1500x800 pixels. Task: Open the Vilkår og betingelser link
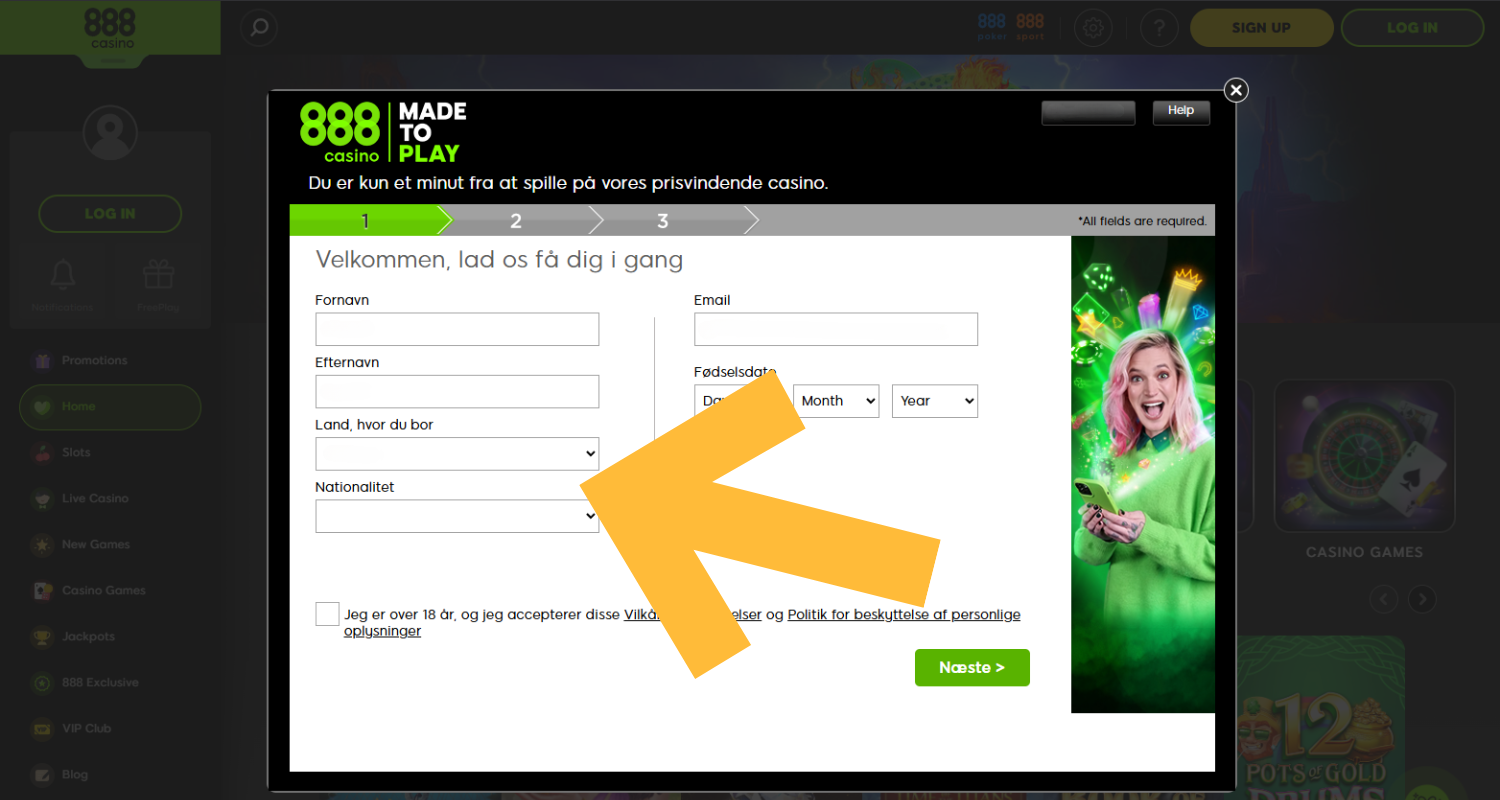coord(693,615)
